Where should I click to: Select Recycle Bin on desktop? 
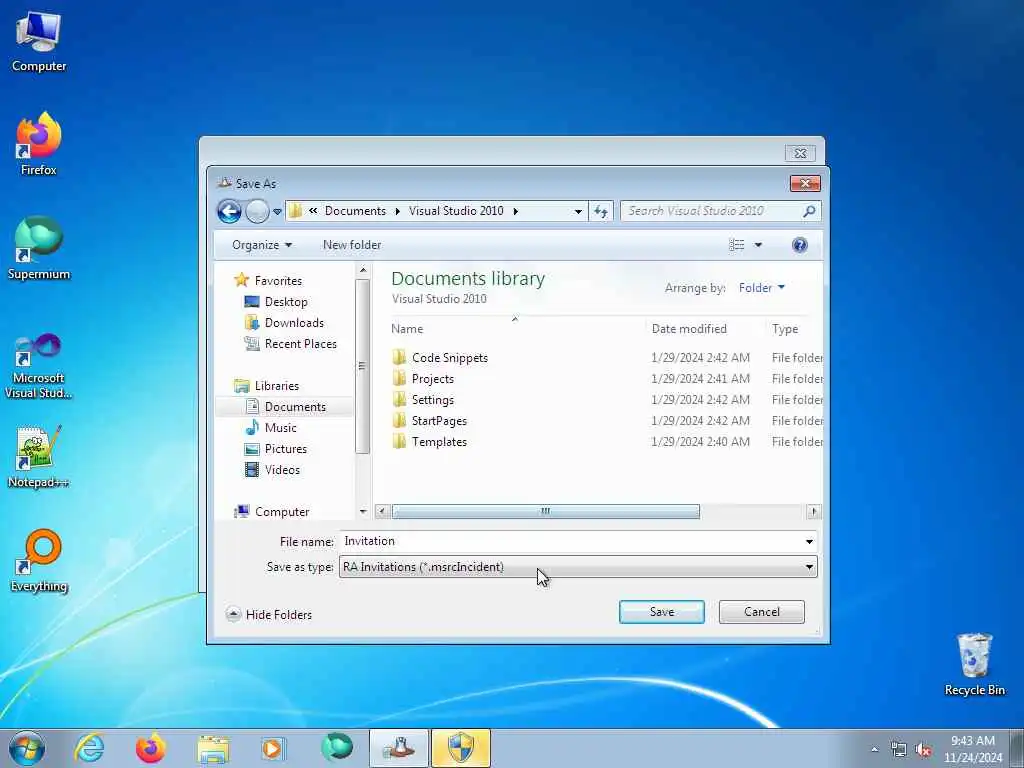[974, 664]
